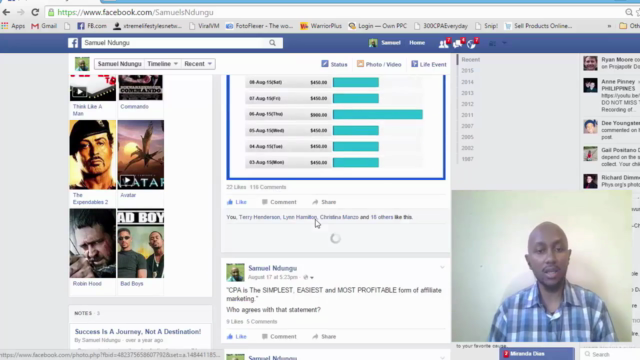Open CPA post options chevron
Image resolution: width=640 pixels, height=360 pixels.
point(442,267)
